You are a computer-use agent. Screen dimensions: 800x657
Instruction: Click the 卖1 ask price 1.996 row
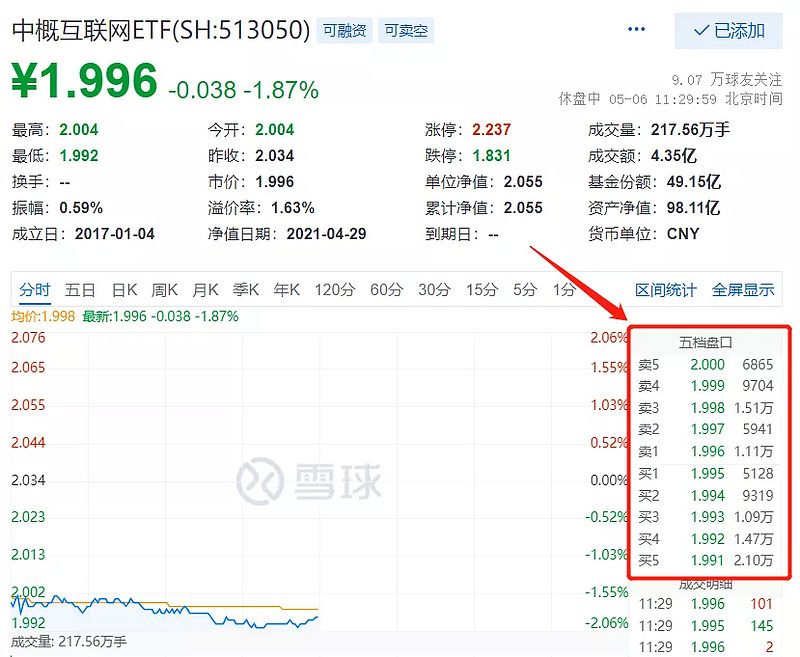pyautogui.click(x=706, y=451)
